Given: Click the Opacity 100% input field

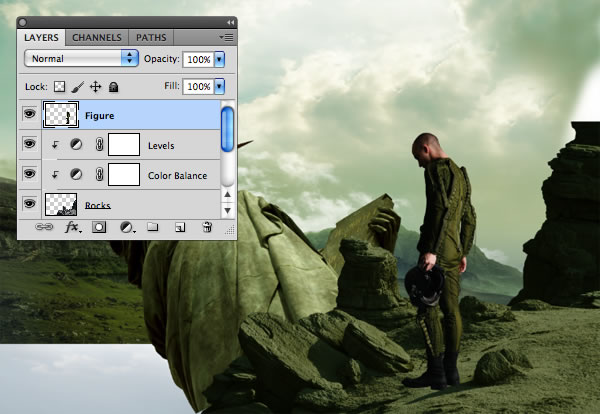Looking at the screenshot, I should click(198, 59).
